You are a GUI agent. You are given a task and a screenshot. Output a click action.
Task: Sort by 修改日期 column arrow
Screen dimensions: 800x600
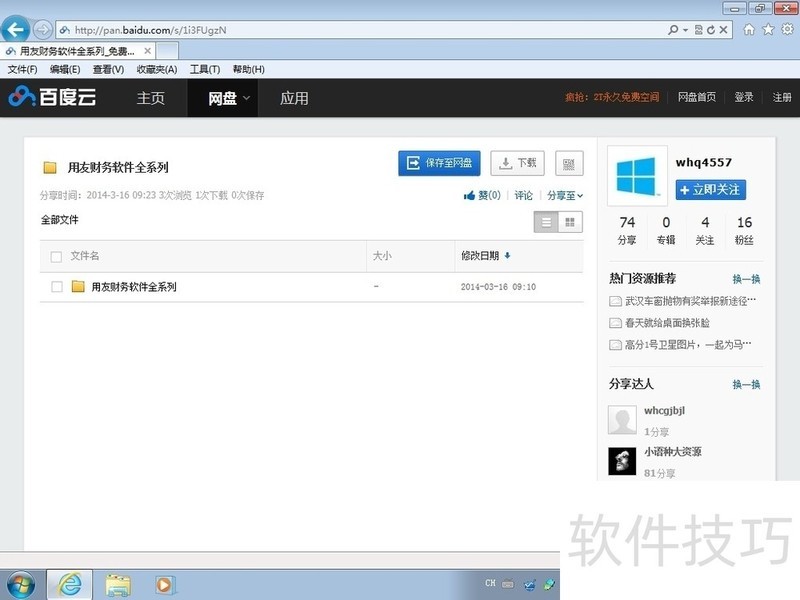coord(507,256)
